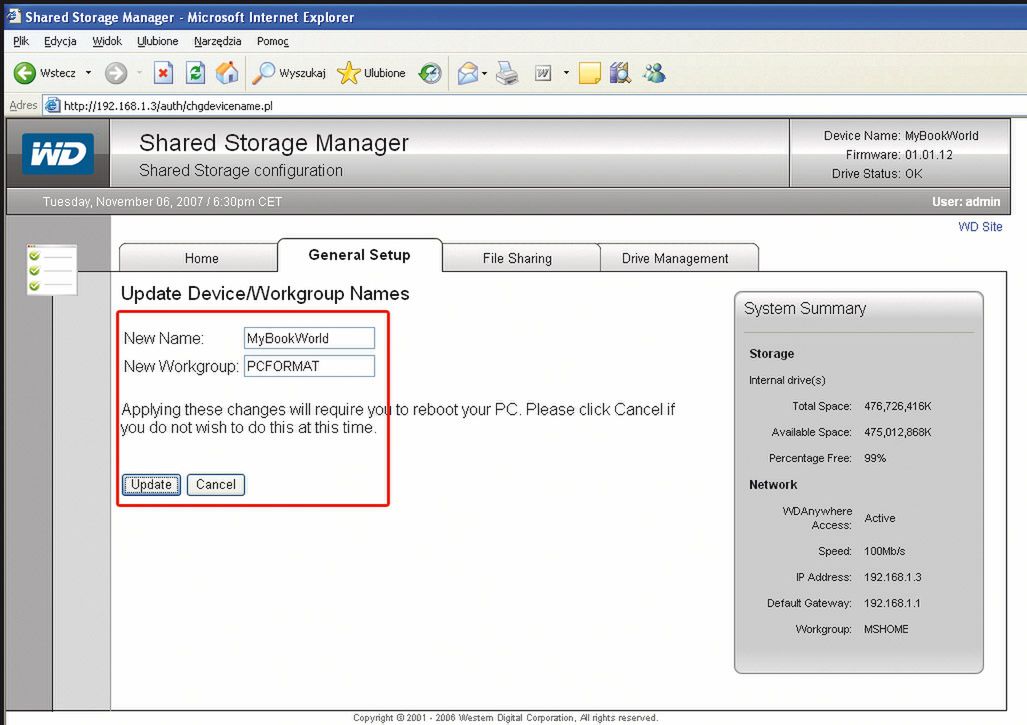Click the Messenger people icon
1027x725 pixels.
click(x=654, y=73)
